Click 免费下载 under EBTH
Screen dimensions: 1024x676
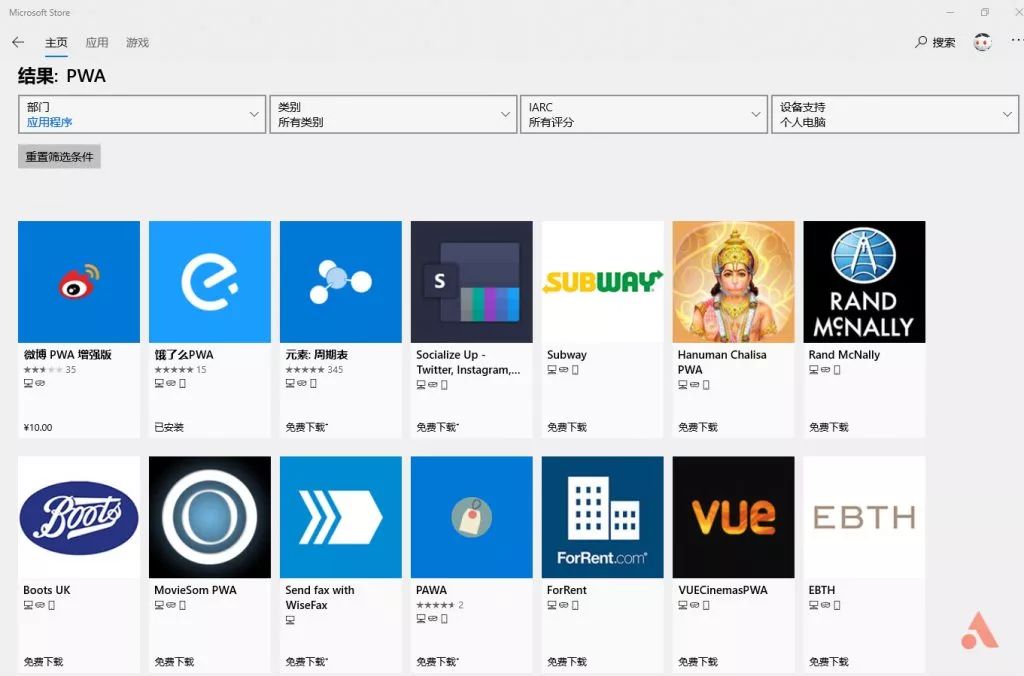click(829, 662)
